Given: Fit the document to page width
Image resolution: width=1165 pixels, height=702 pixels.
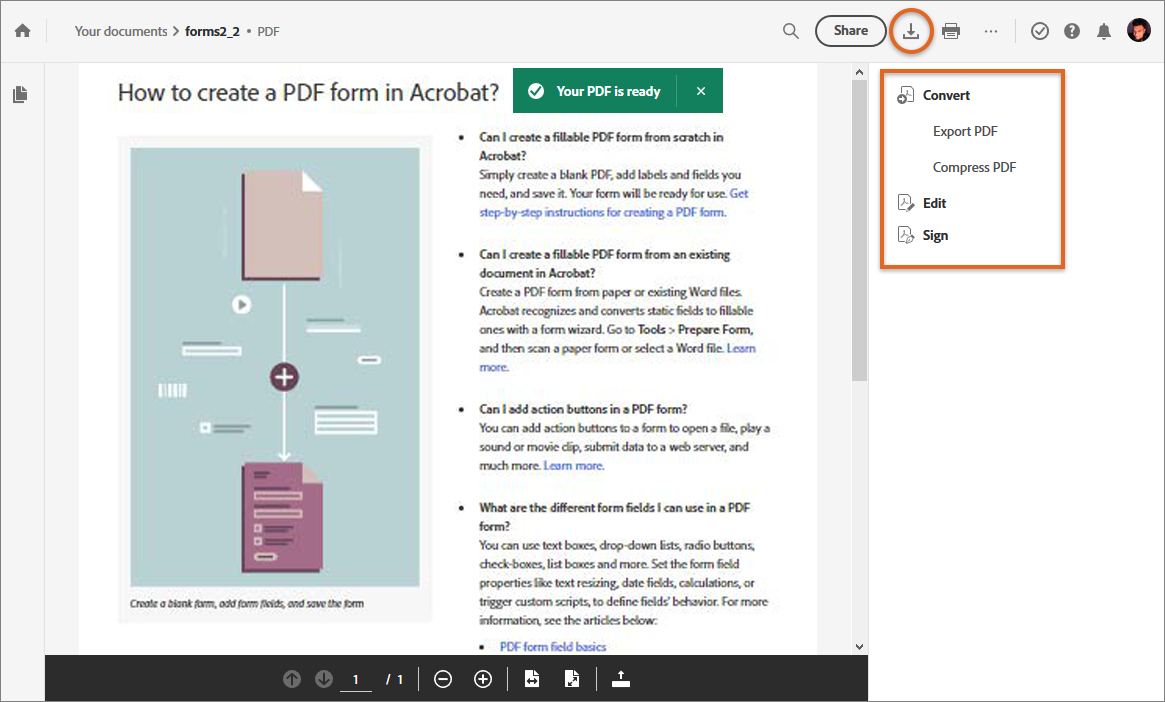Looking at the screenshot, I should coord(531,678).
